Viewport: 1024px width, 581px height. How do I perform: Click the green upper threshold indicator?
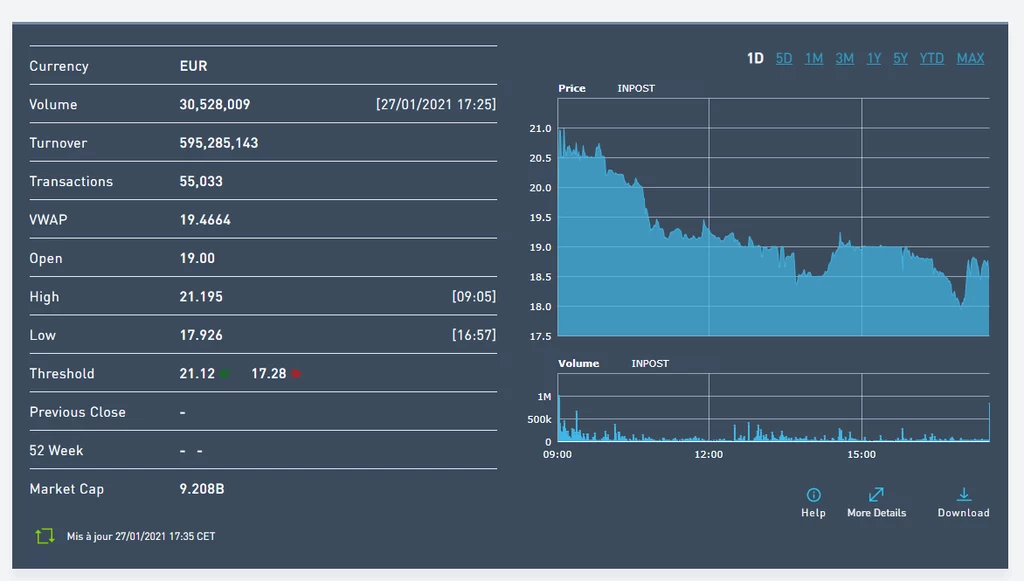click(224, 373)
